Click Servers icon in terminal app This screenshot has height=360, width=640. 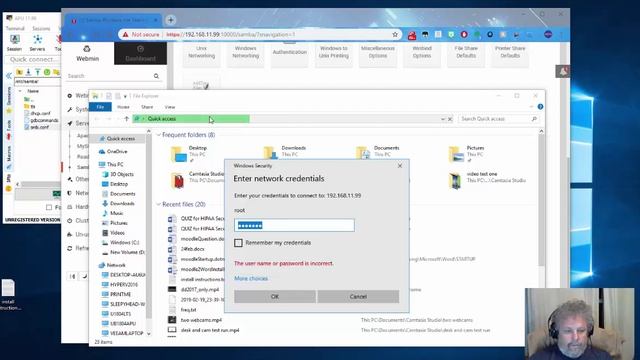[x=37, y=42]
